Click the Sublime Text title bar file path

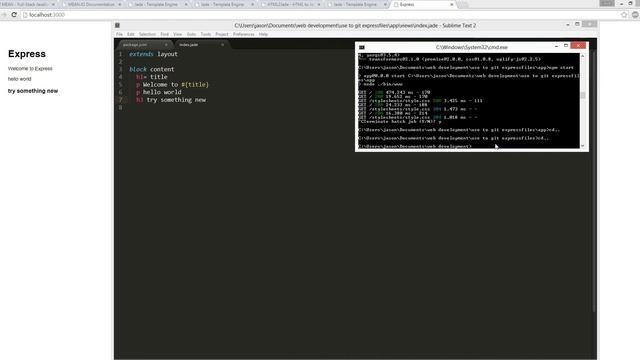[x=355, y=25]
